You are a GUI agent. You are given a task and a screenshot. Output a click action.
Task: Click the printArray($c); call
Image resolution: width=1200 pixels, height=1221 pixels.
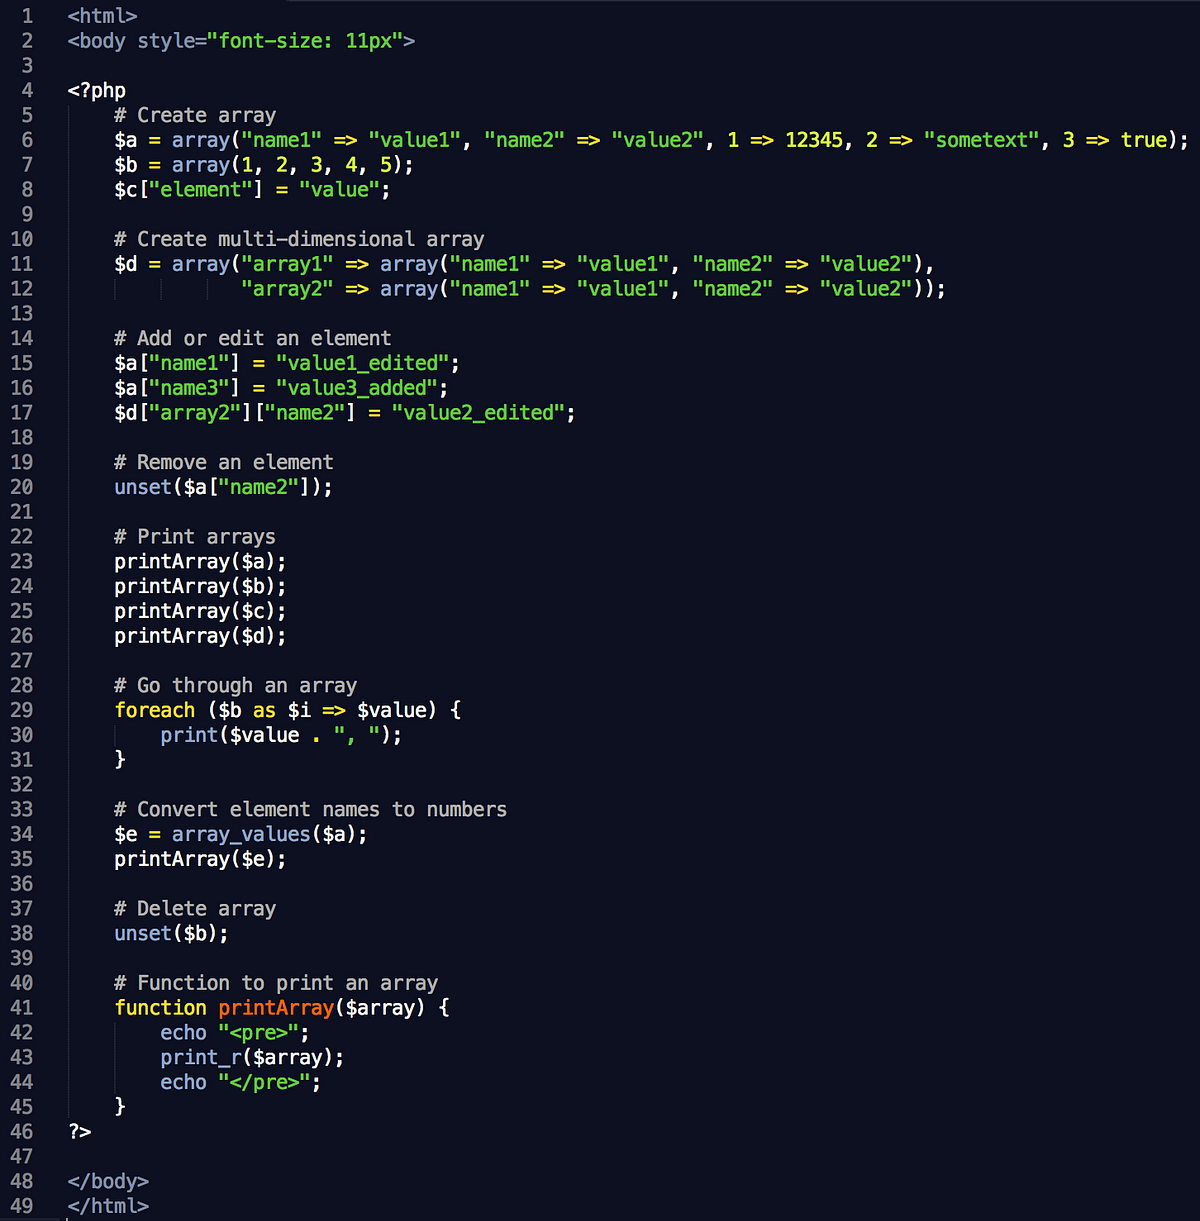click(200, 611)
